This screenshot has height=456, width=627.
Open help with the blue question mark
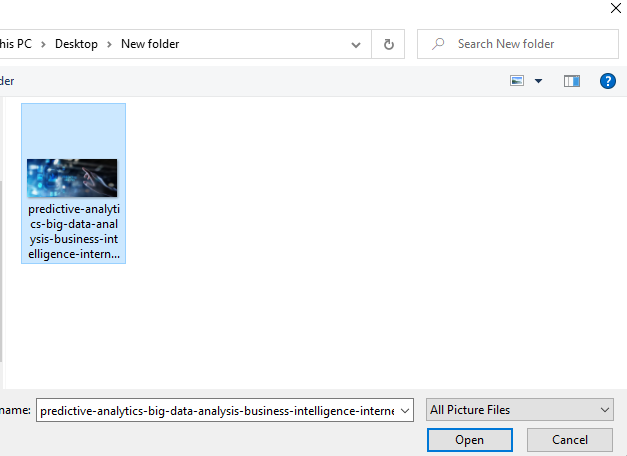coord(607,81)
